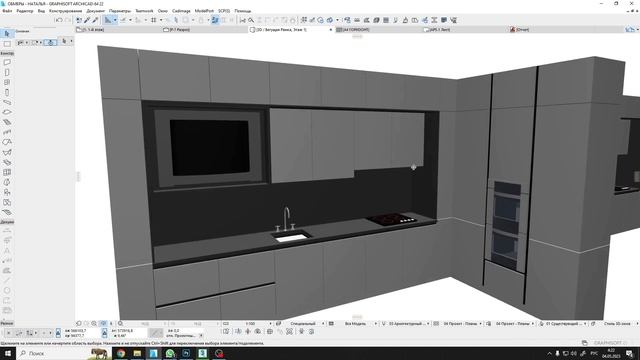Pick up parameters with the eyedropper icon
The width and height of the screenshot is (640, 360).
[87, 20]
